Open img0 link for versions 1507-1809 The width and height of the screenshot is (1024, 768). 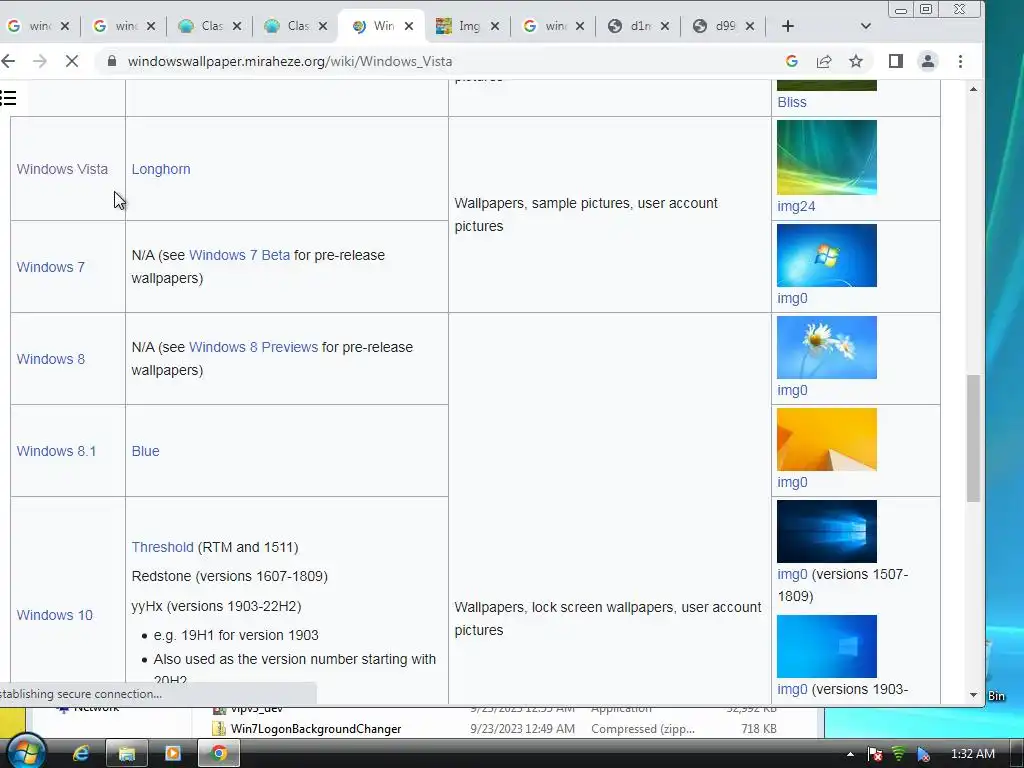792,575
